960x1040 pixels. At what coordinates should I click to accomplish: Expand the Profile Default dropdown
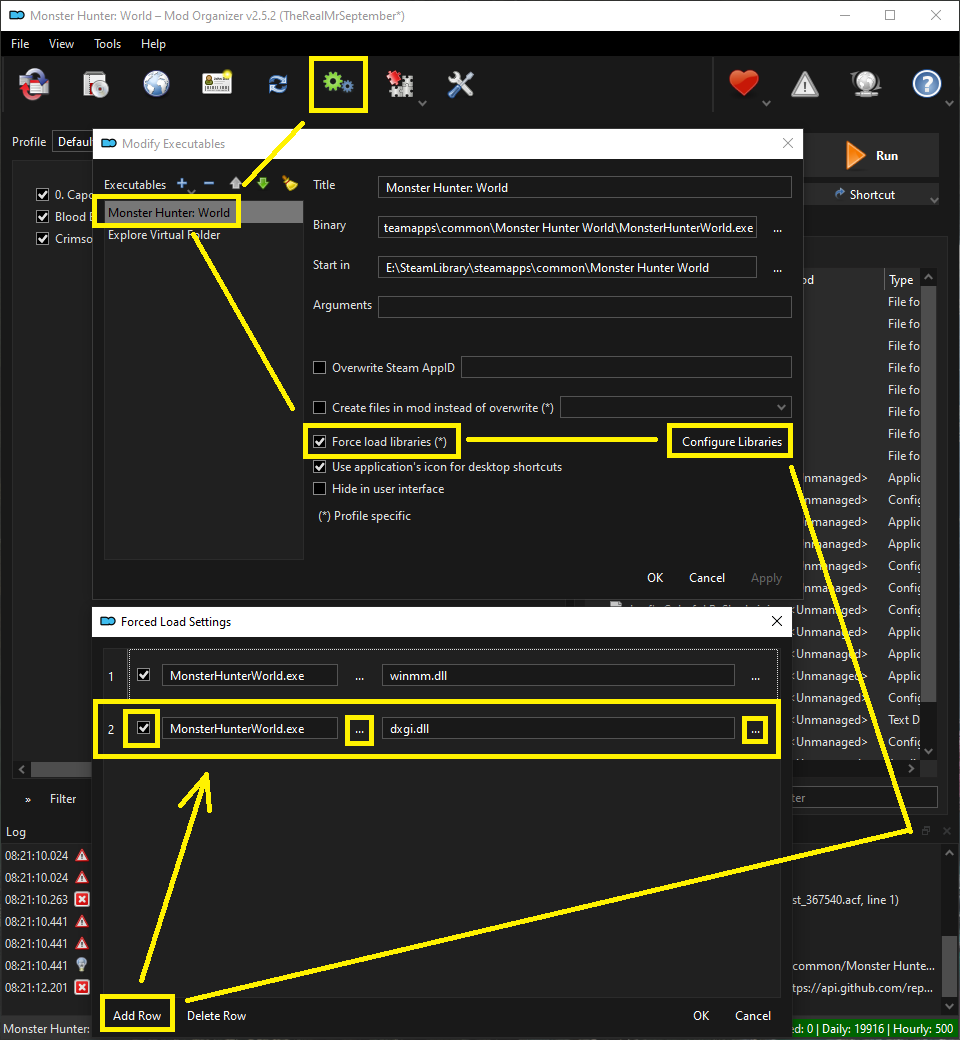pyautogui.click(x=73, y=142)
